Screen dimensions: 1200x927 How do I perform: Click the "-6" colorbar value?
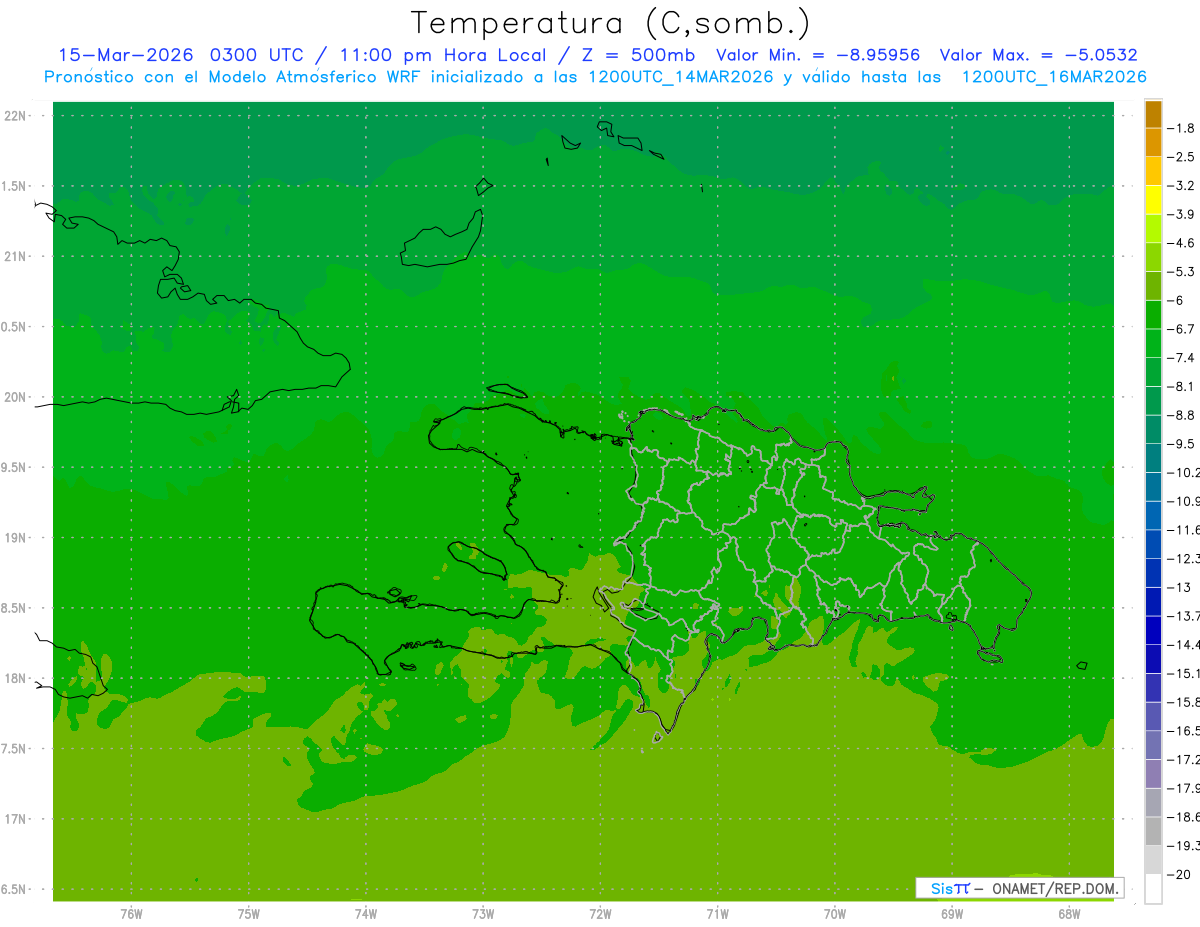coord(1176,300)
